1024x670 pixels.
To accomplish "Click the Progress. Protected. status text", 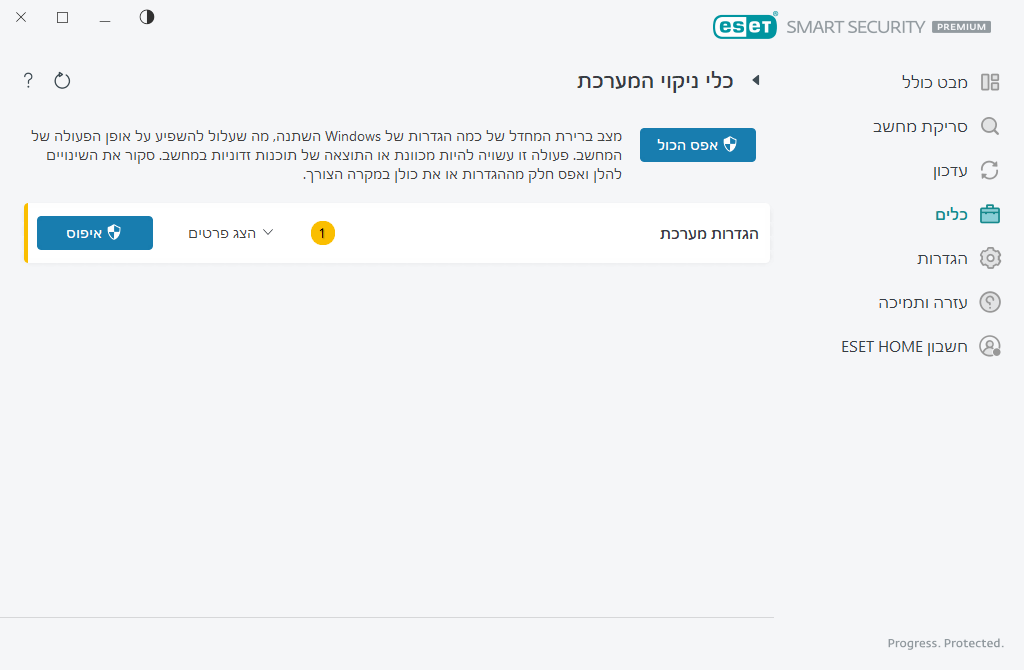I will [x=945, y=643].
